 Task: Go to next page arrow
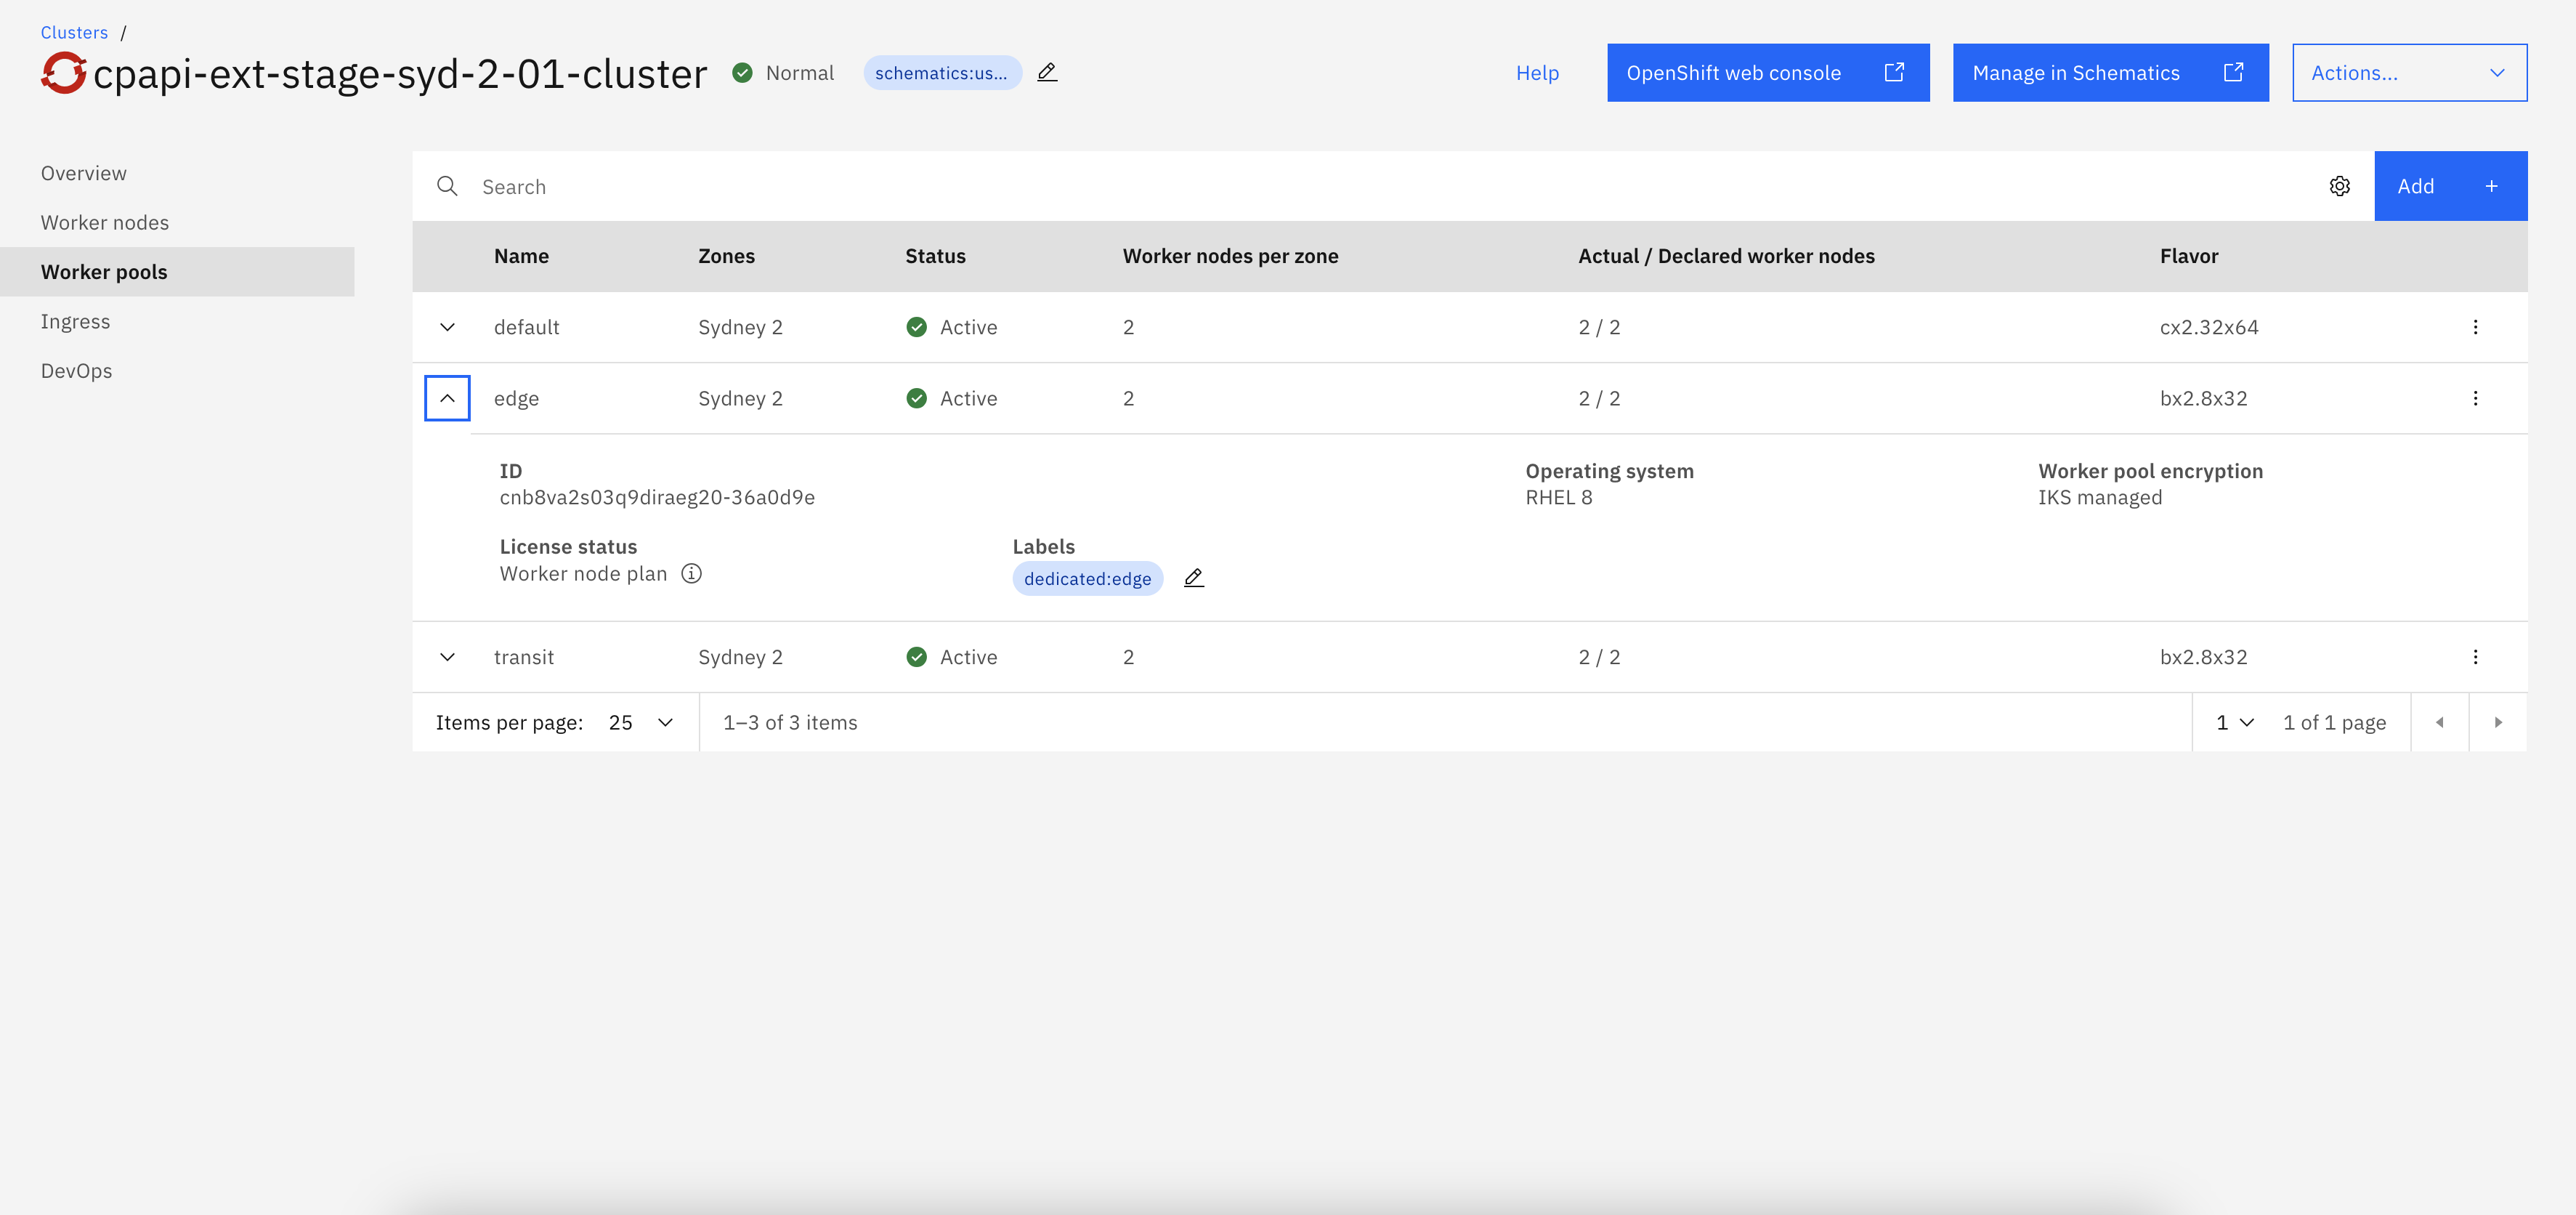(2497, 722)
